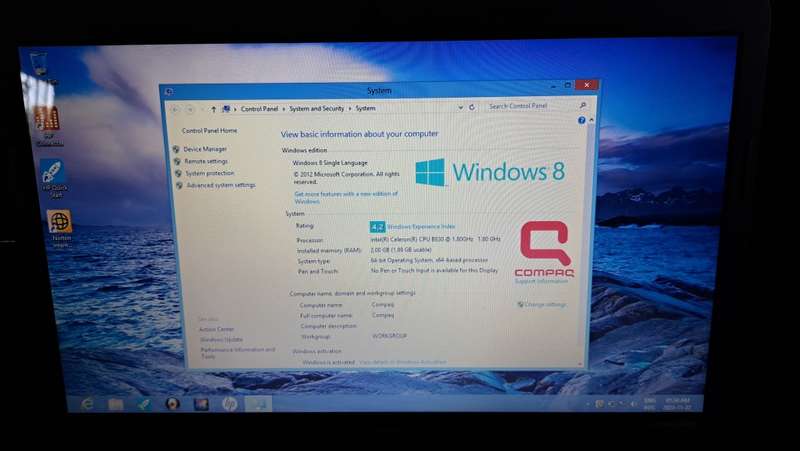
Task: Click the WORKGROUP value text
Action: tap(389, 336)
